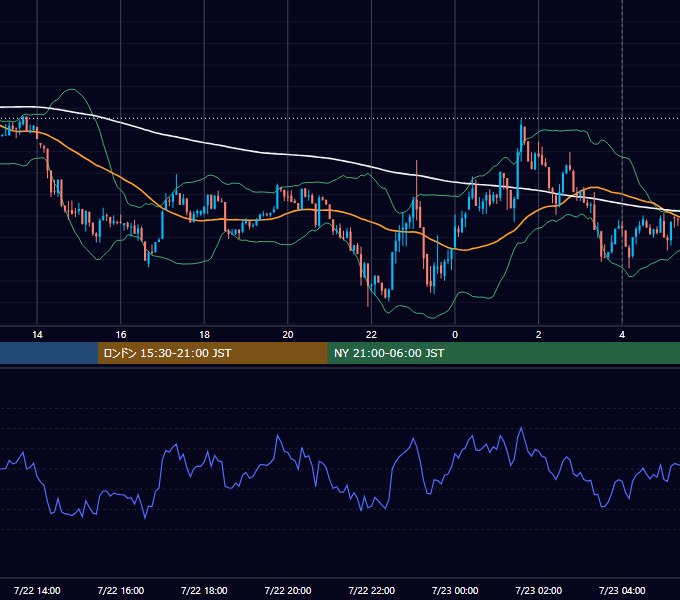Click the '4' hour label on the time axis
680x600 pixels.
(x=622, y=335)
